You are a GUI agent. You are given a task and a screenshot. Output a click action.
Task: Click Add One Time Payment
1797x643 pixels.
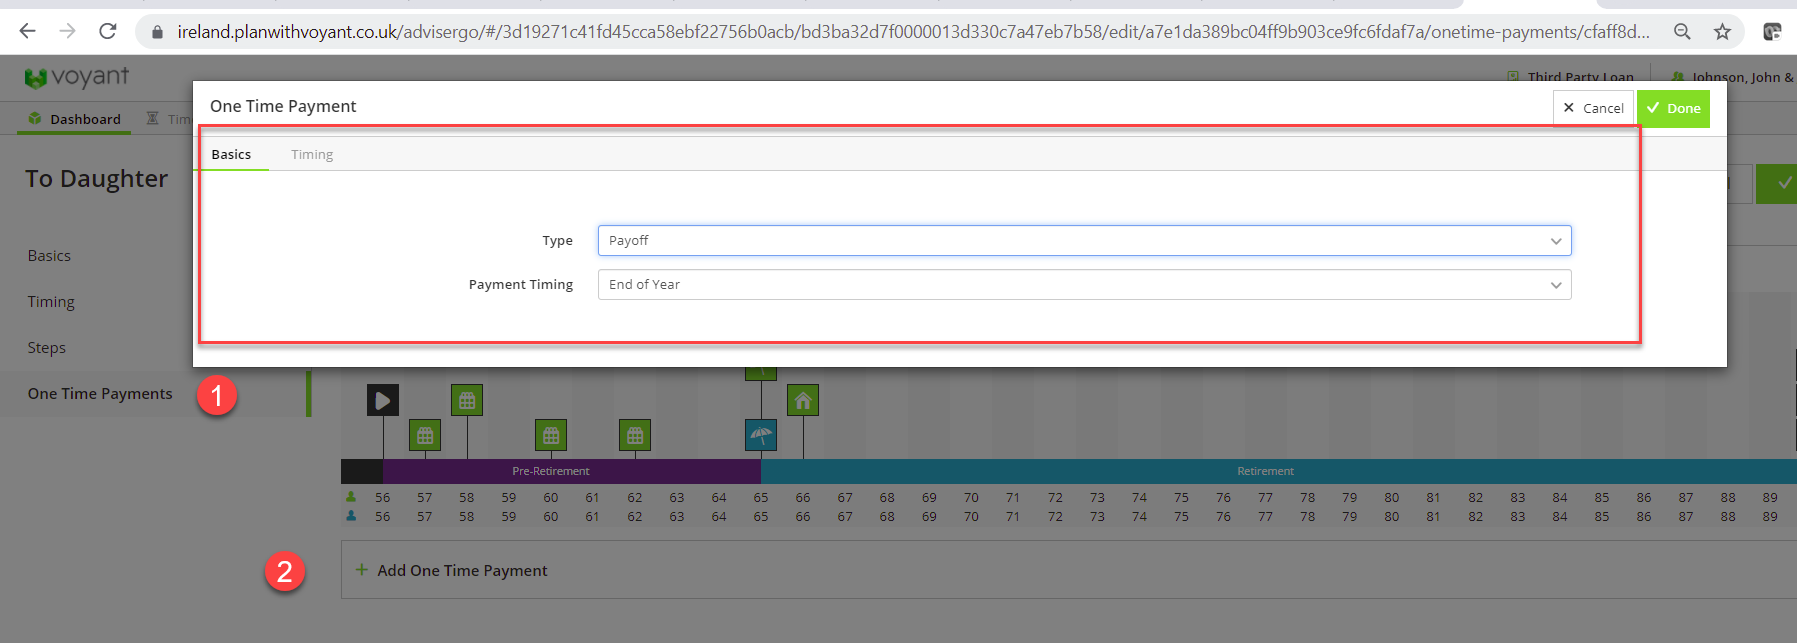[462, 570]
